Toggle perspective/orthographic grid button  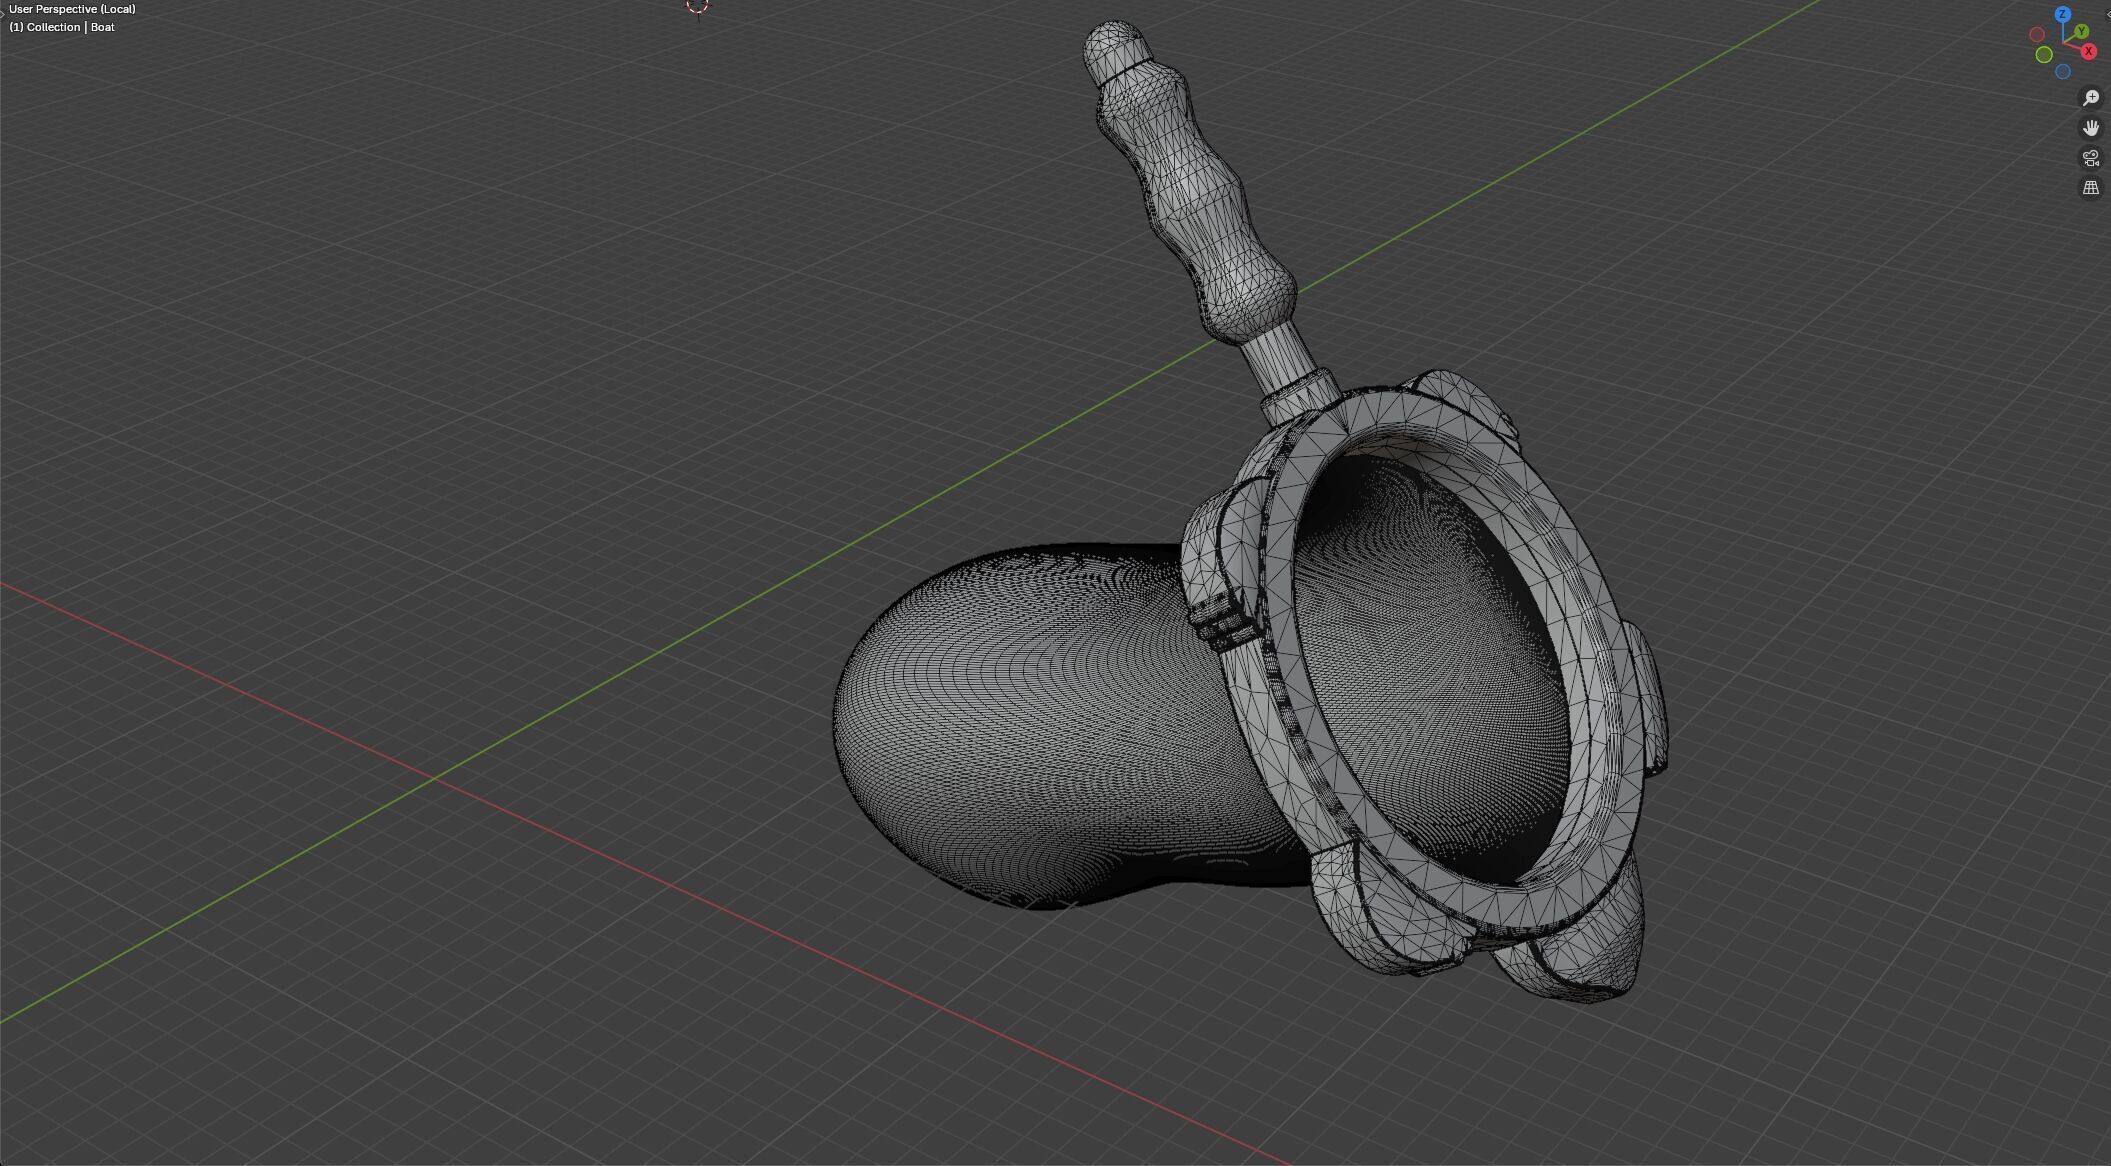pyautogui.click(x=2091, y=188)
